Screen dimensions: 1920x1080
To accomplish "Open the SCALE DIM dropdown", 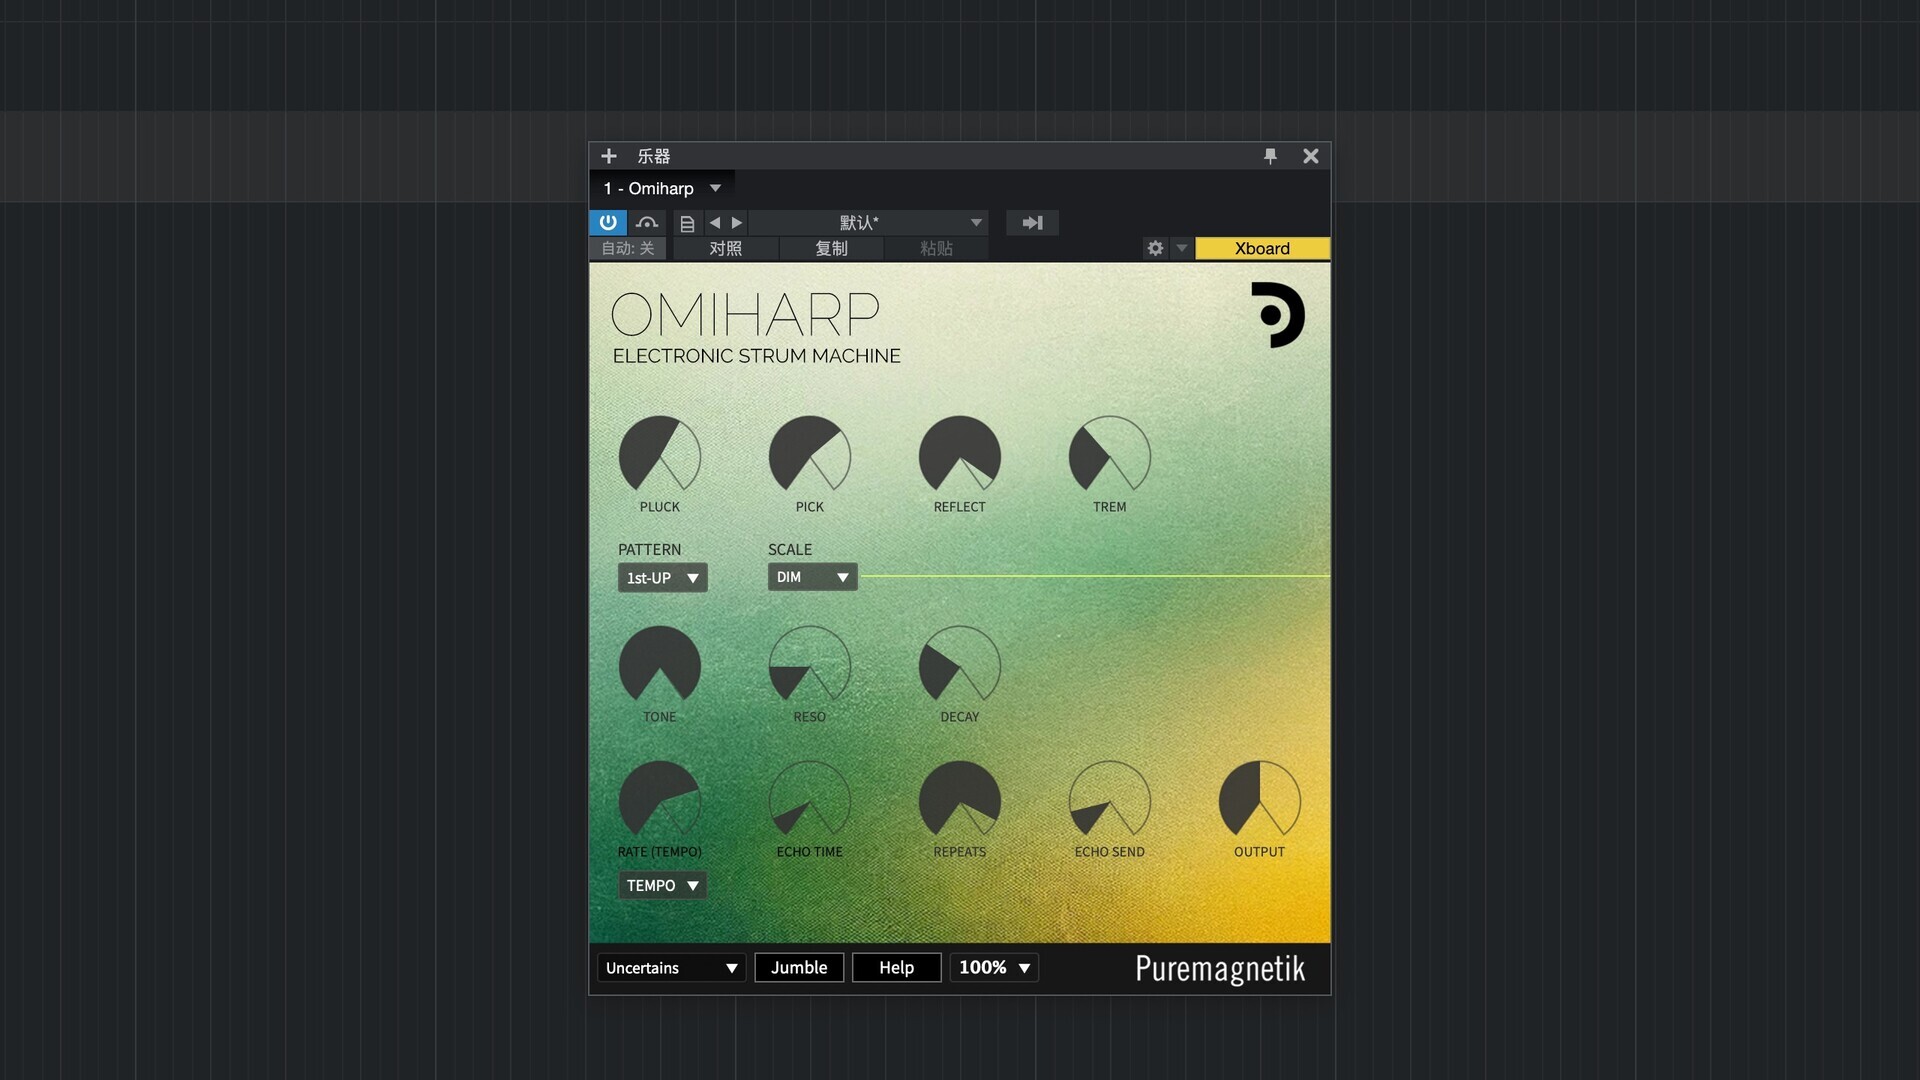I will (x=813, y=577).
